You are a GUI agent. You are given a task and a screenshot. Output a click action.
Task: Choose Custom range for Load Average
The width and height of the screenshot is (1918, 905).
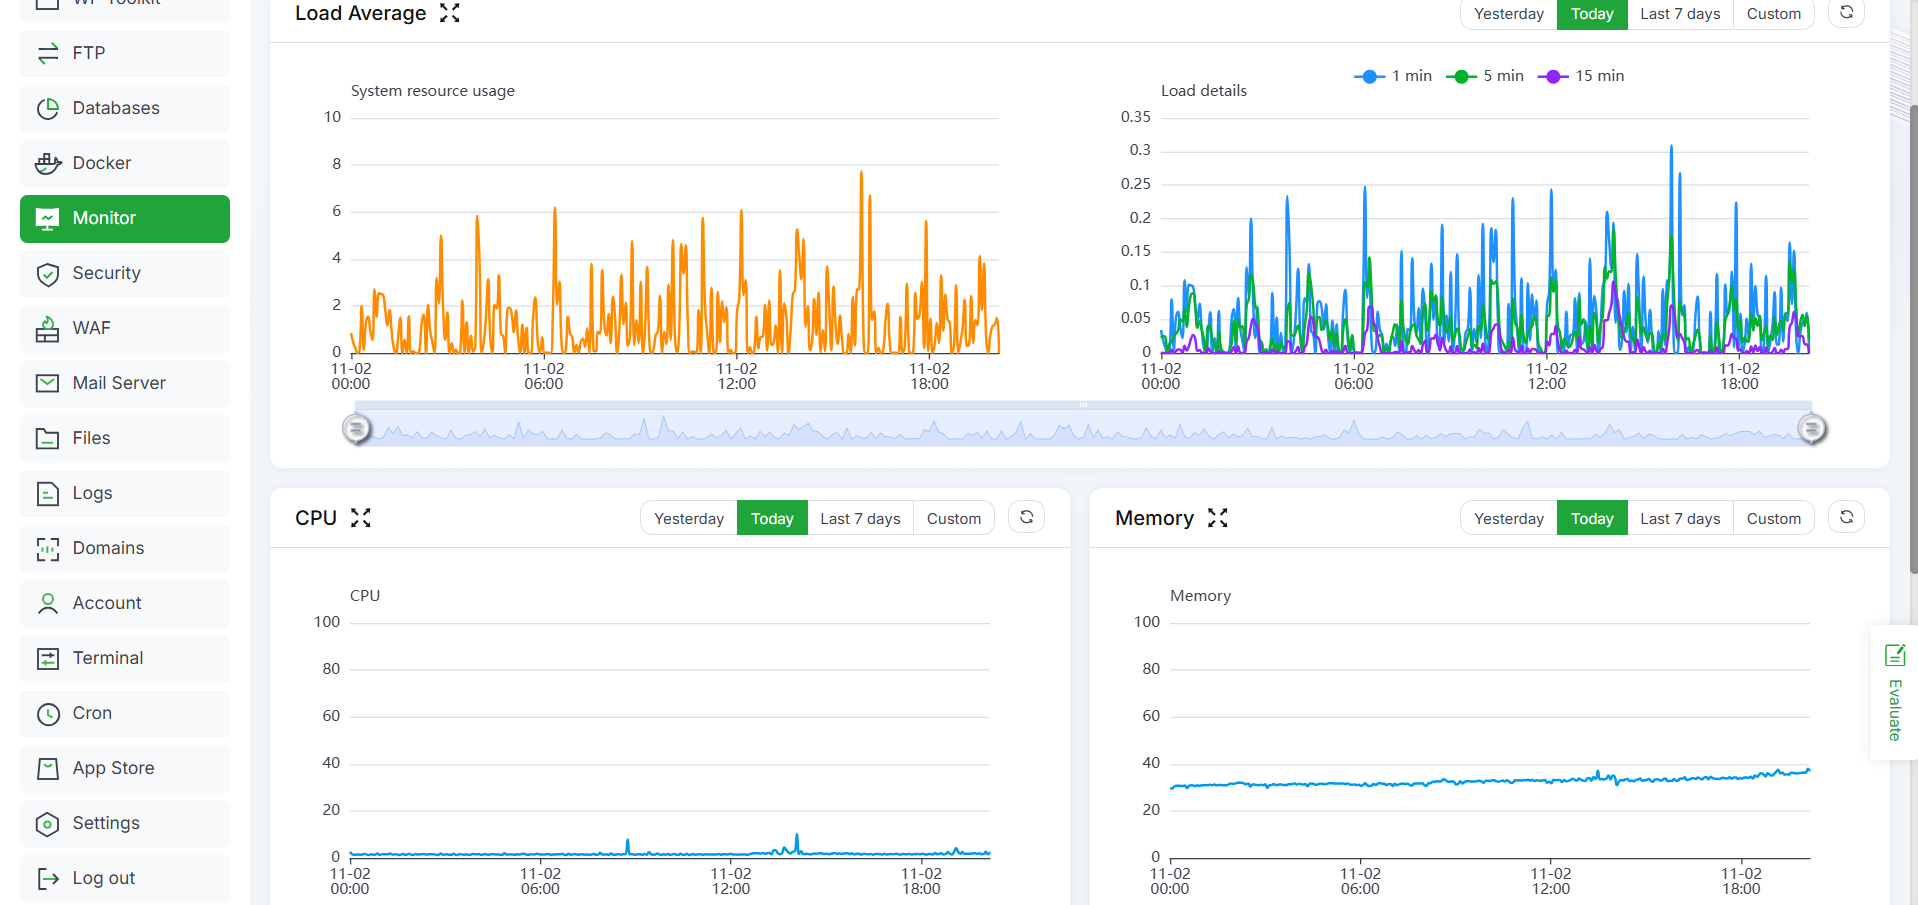pos(1774,14)
